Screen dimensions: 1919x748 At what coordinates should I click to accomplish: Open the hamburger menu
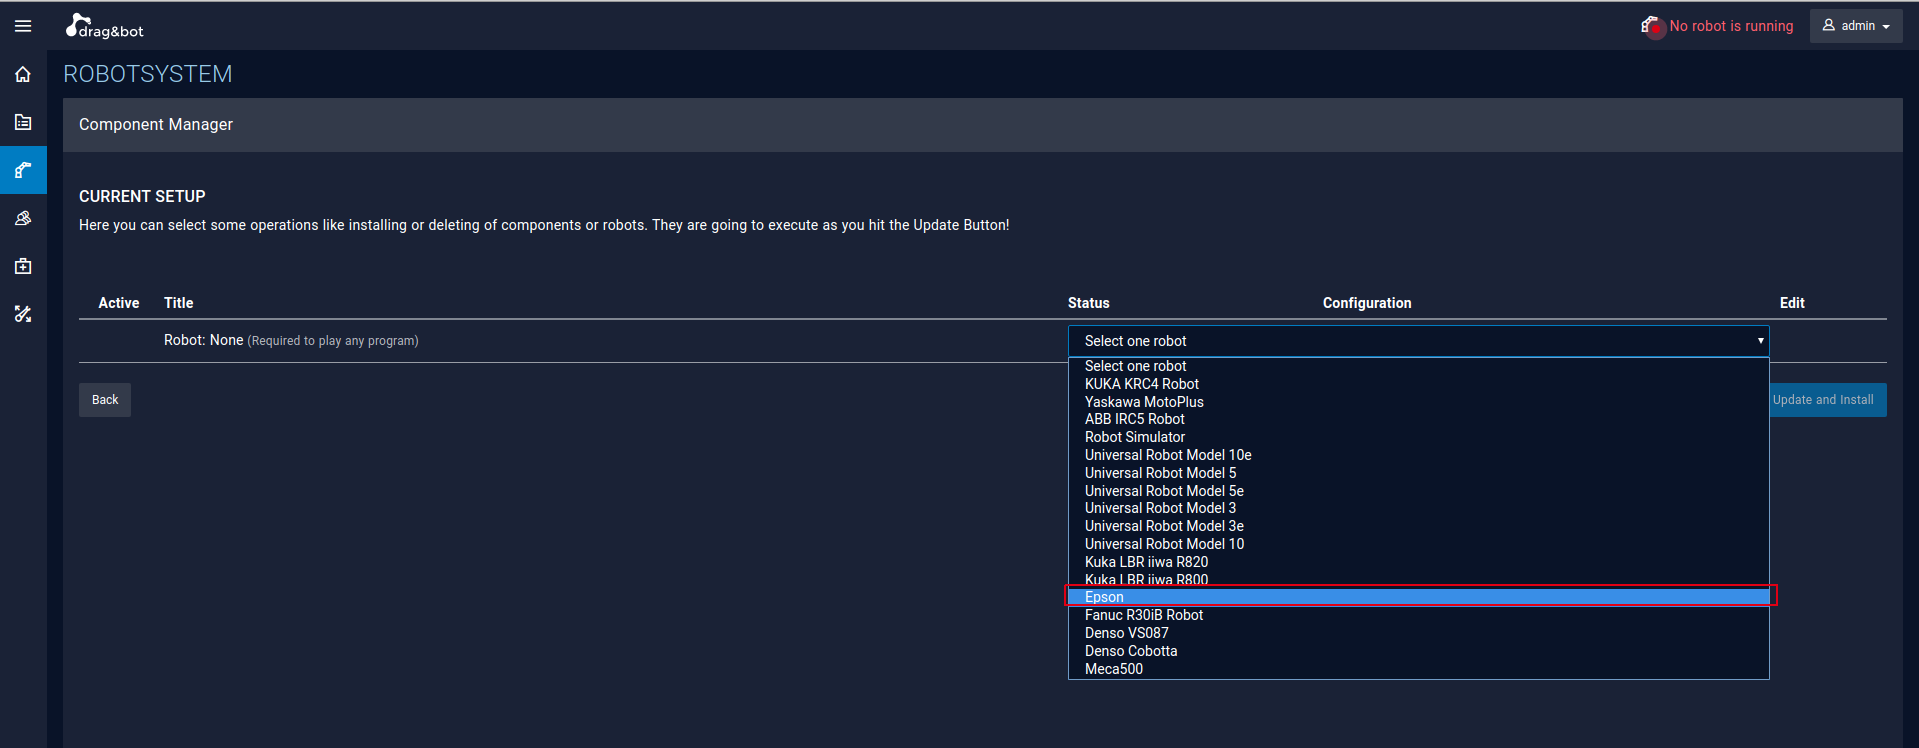pos(23,26)
